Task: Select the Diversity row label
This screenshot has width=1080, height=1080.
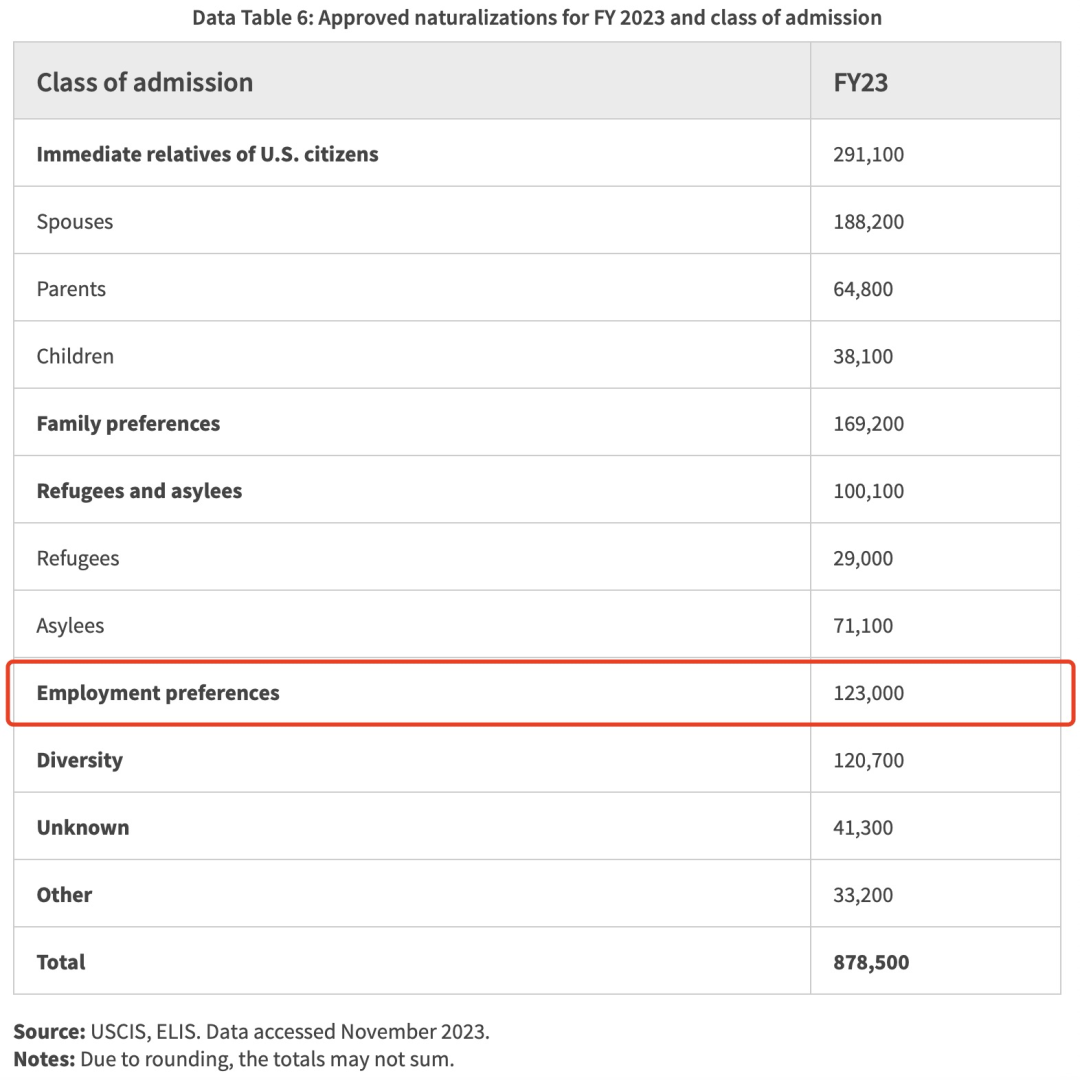Action: [x=80, y=760]
